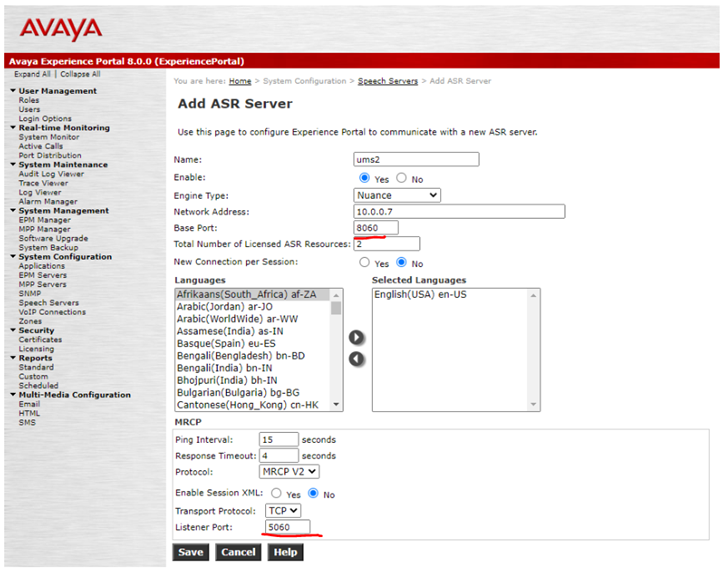Image resolution: width=724 pixels, height=573 pixels.
Task: Select Arabic(Jordan) ar-JO language
Action: coord(225,307)
